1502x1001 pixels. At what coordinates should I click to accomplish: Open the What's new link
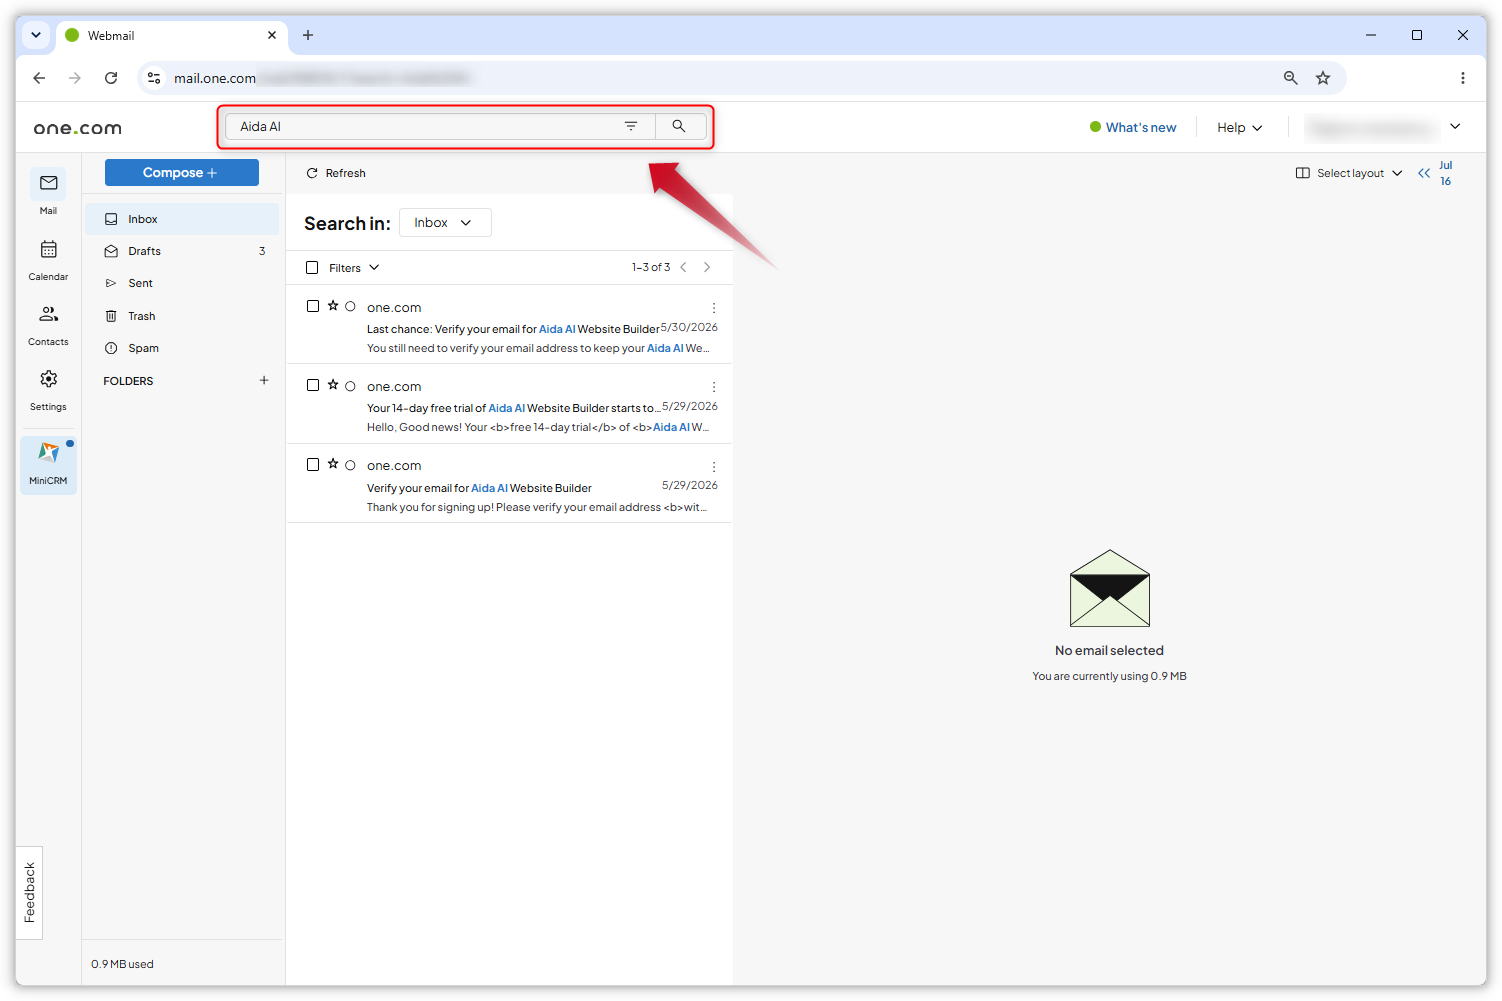[1133, 127]
